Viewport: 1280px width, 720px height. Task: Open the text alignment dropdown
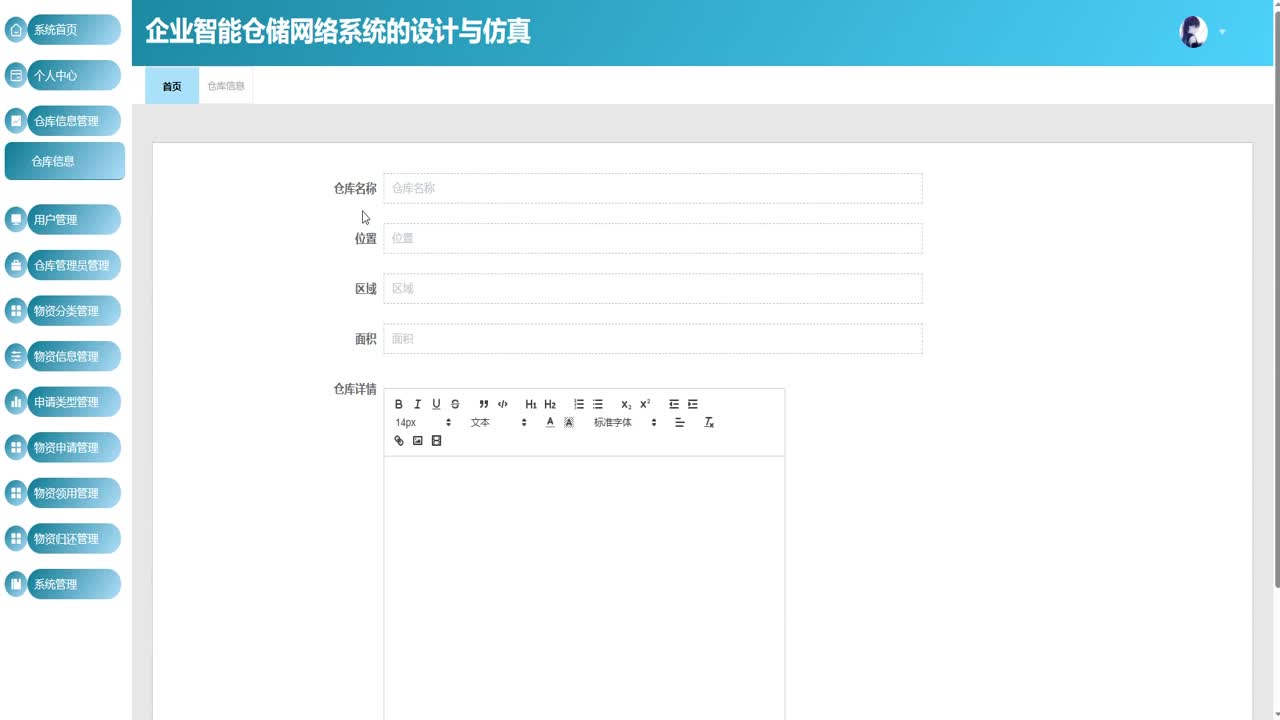click(680, 423)
